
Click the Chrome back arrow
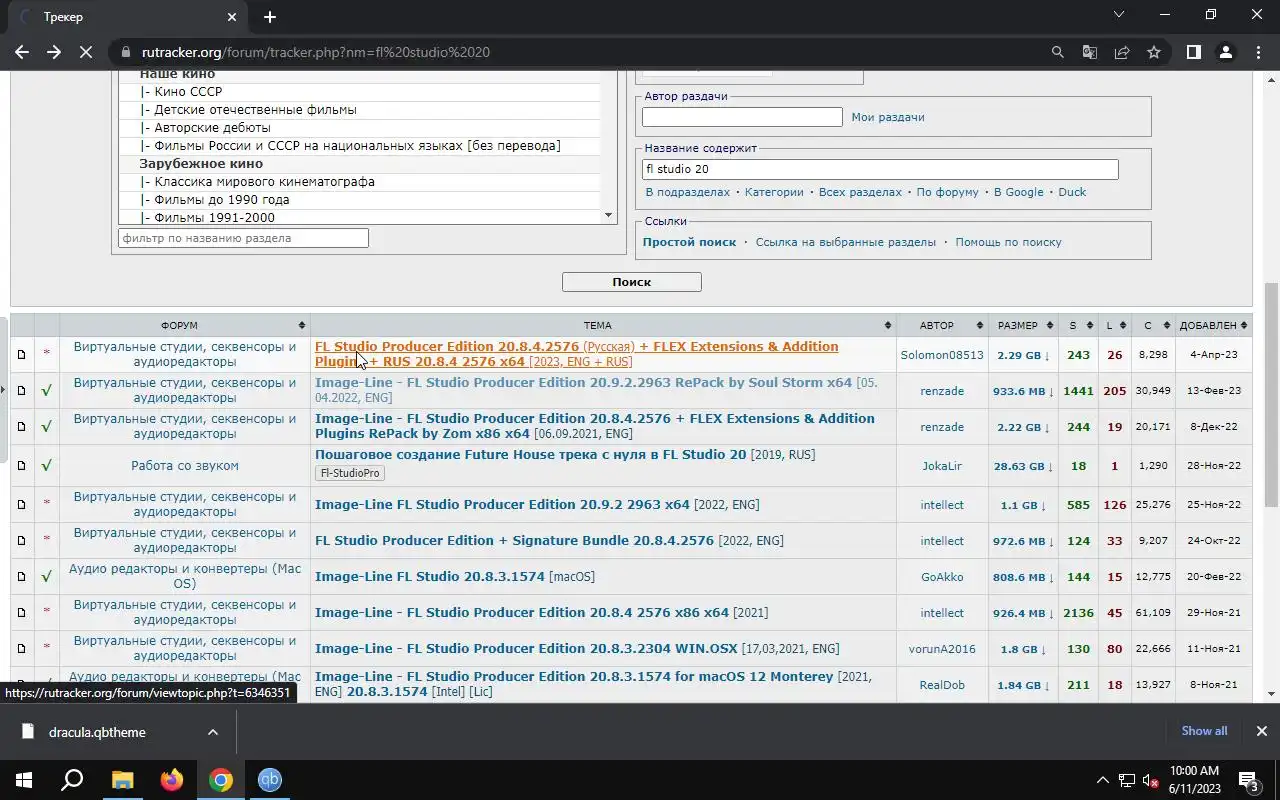22,52
